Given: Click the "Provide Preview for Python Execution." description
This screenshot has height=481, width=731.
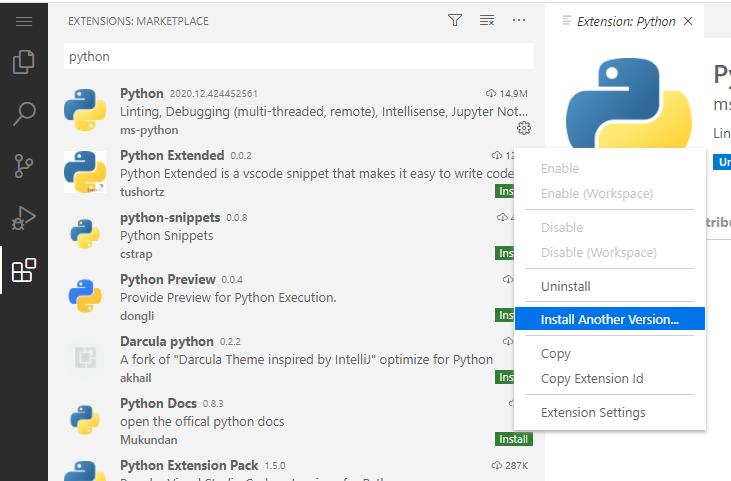Looking at the screenshot, I should [228, 297].
